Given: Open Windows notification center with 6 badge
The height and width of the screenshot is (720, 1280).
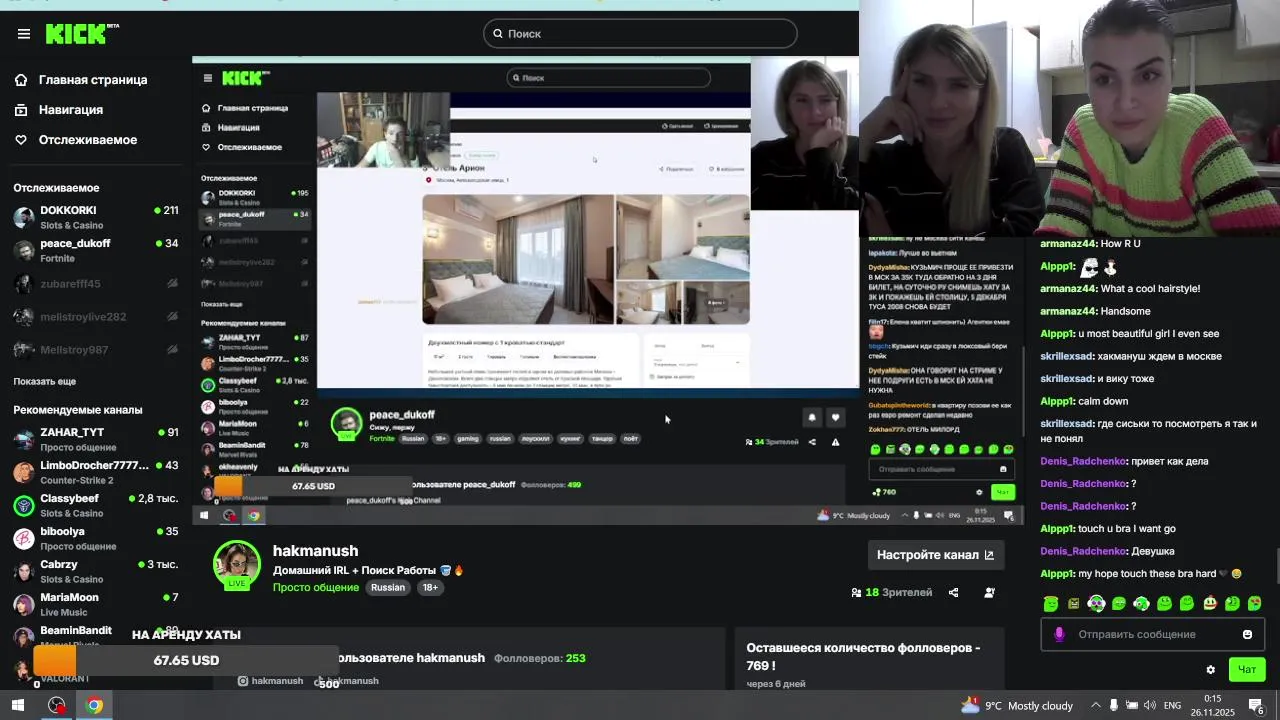Looking at the screenshot, I should click(1257, 705).
